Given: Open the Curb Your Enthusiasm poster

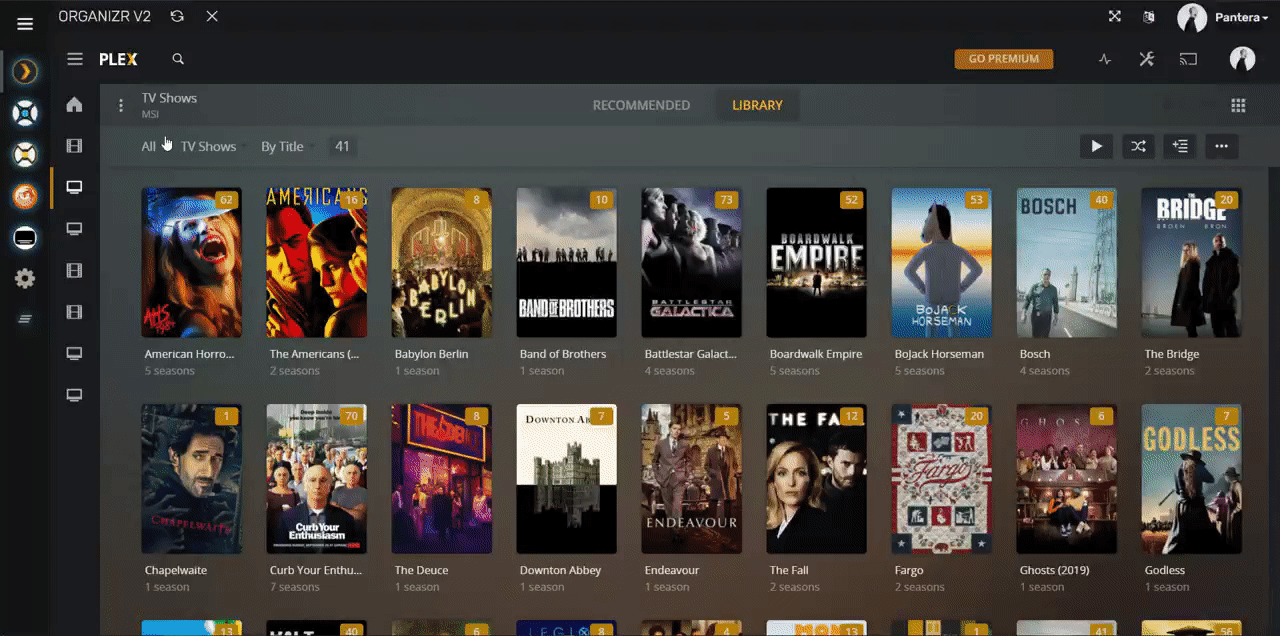Looking at the screenshot, I should tap(316, 479).
